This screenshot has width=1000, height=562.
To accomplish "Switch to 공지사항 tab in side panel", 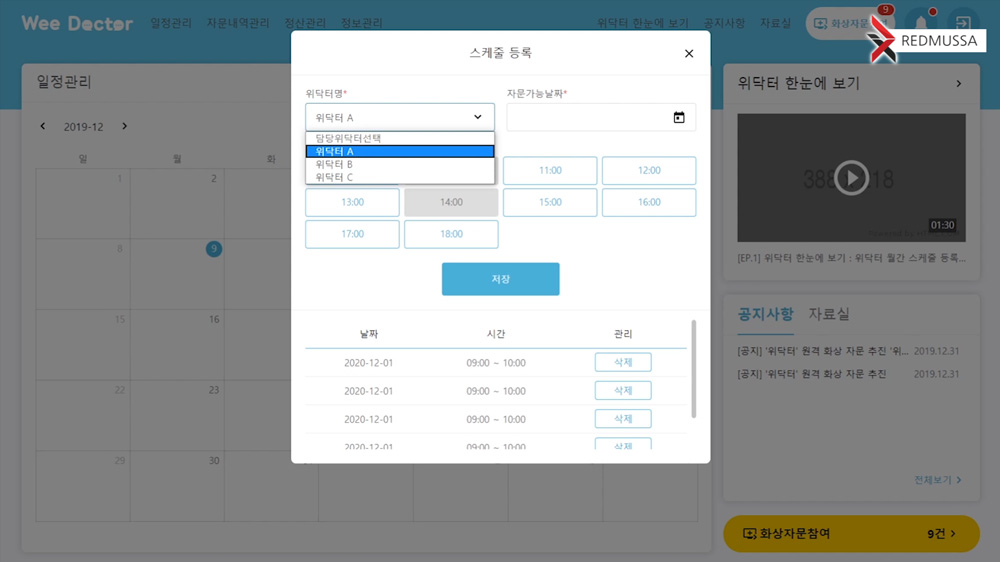I will 765,314.
